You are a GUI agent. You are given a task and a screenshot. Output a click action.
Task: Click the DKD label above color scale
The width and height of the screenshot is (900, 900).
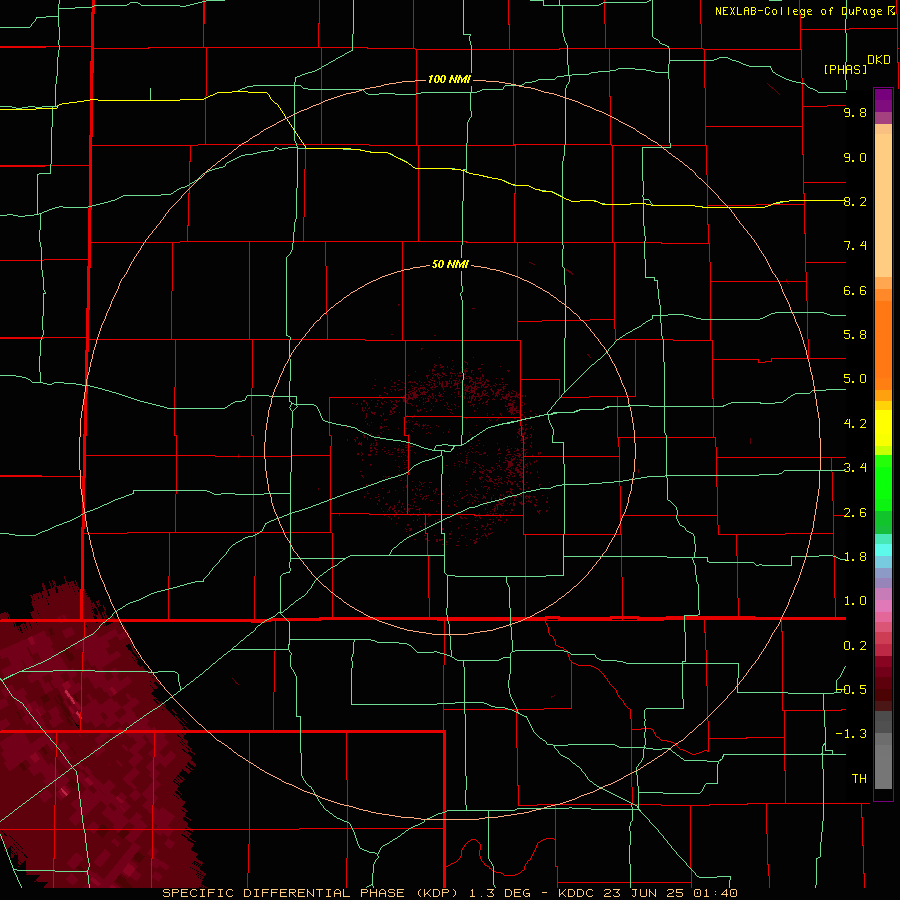pyautogui.click(x=878, y=60)
